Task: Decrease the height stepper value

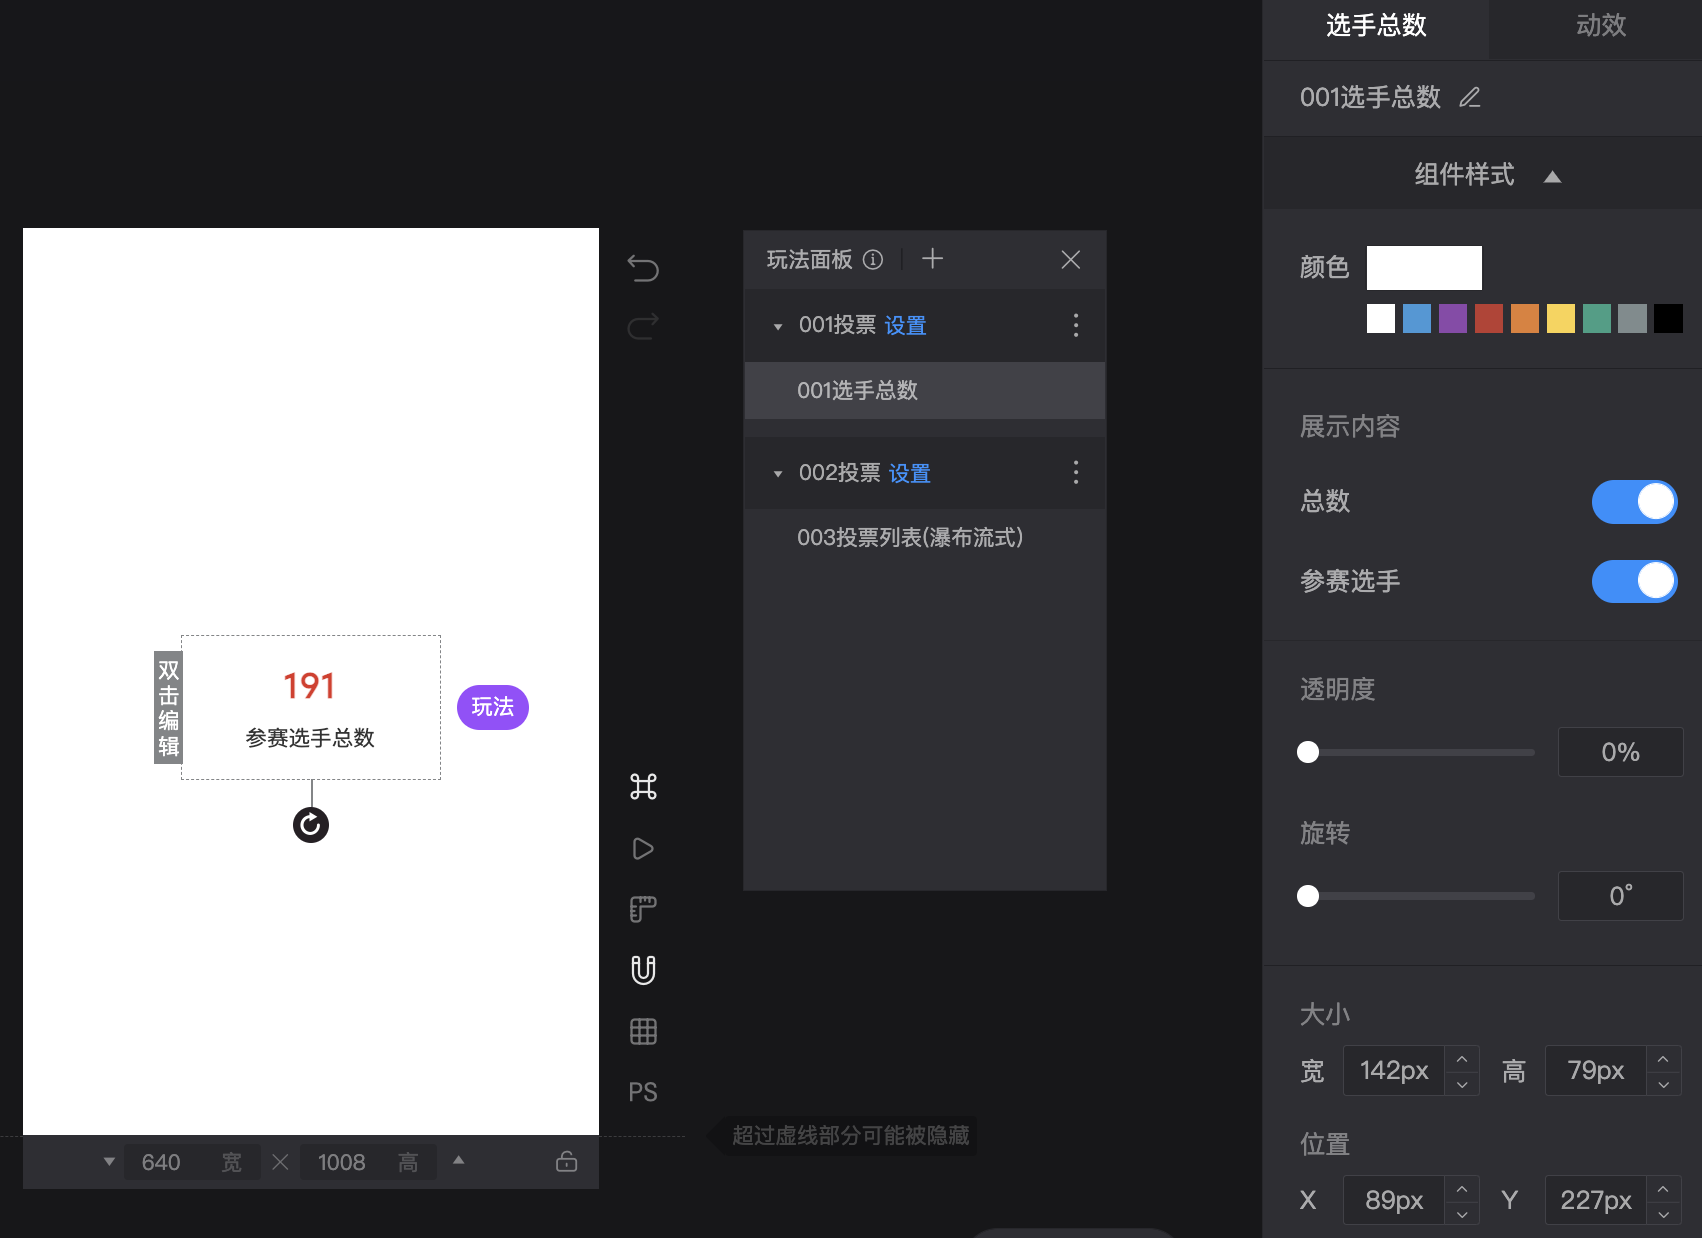Action: coord(1663,1084)
